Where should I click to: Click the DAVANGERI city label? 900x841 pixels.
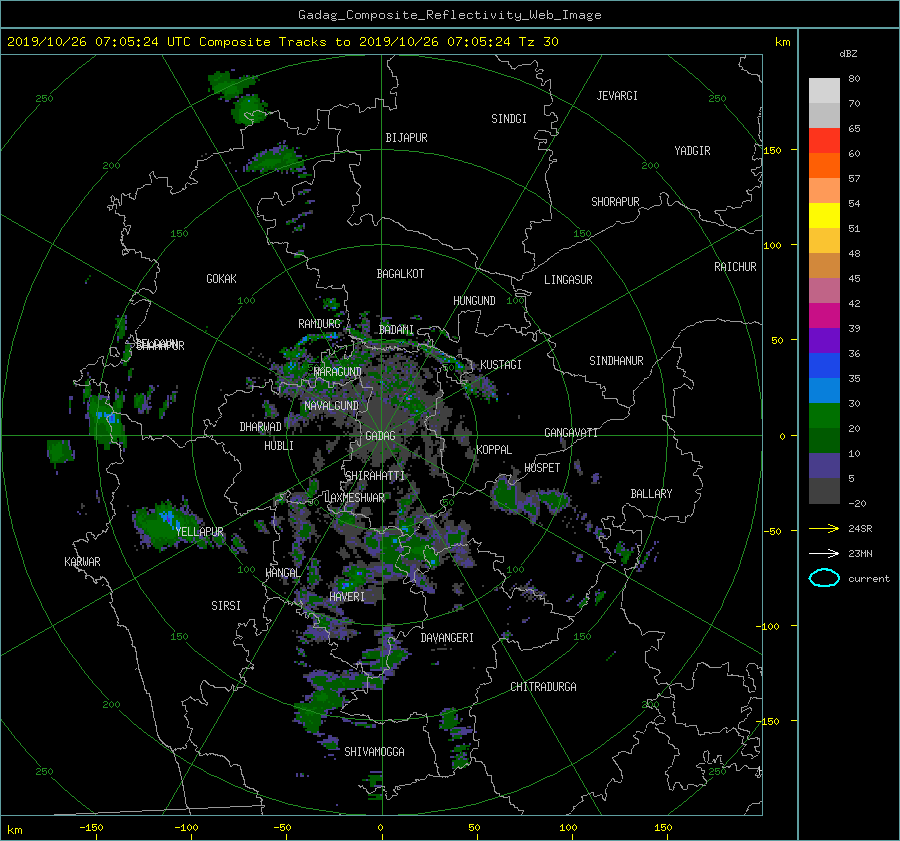pos(447,638)
